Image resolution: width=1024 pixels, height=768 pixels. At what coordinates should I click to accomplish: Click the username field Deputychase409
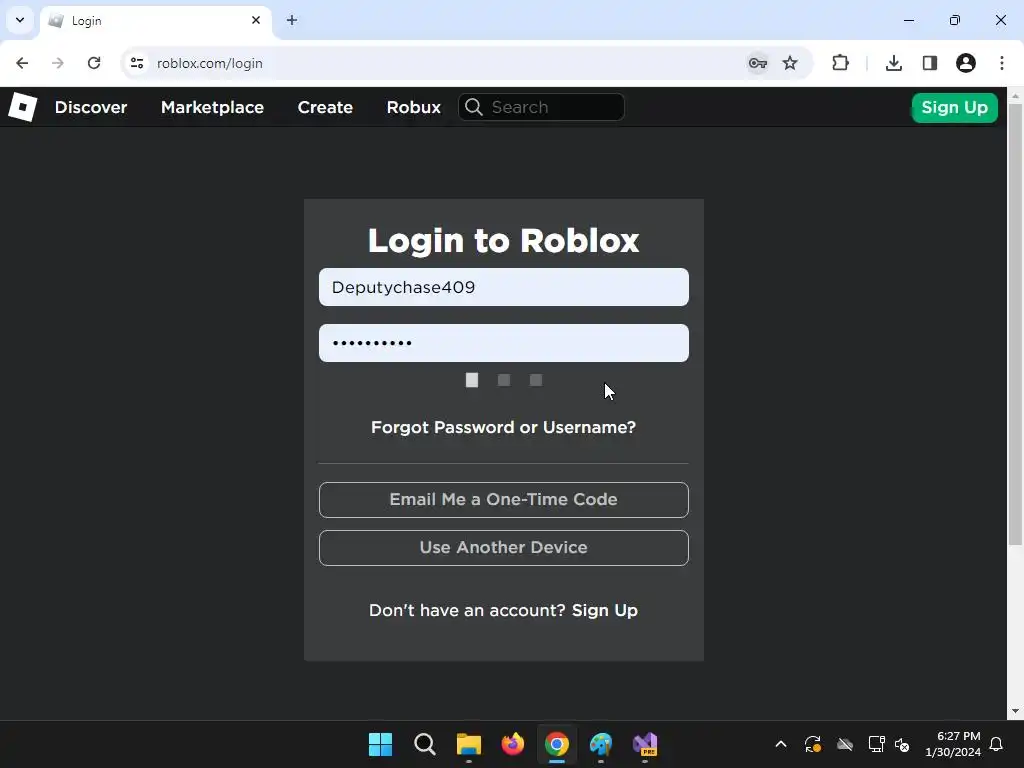tap(504, 287)
